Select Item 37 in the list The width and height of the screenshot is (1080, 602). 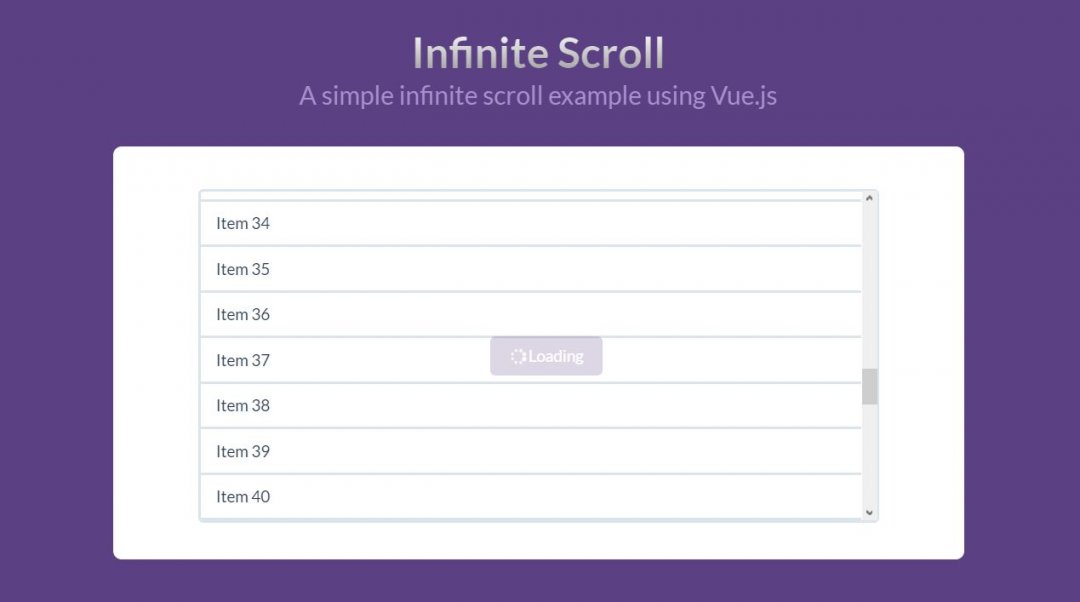coord(243,360)
